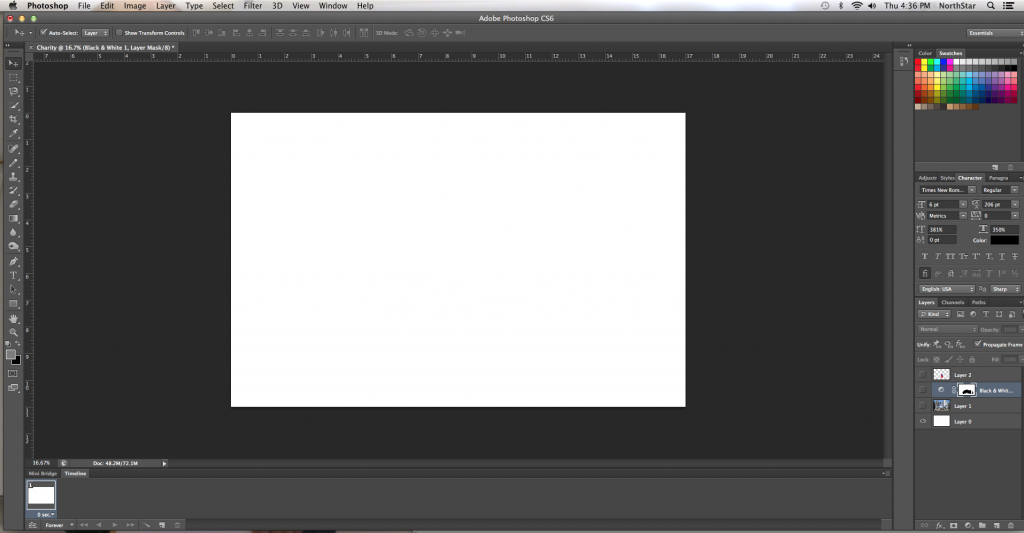Select the Eyedropper tool

point(13,134)
